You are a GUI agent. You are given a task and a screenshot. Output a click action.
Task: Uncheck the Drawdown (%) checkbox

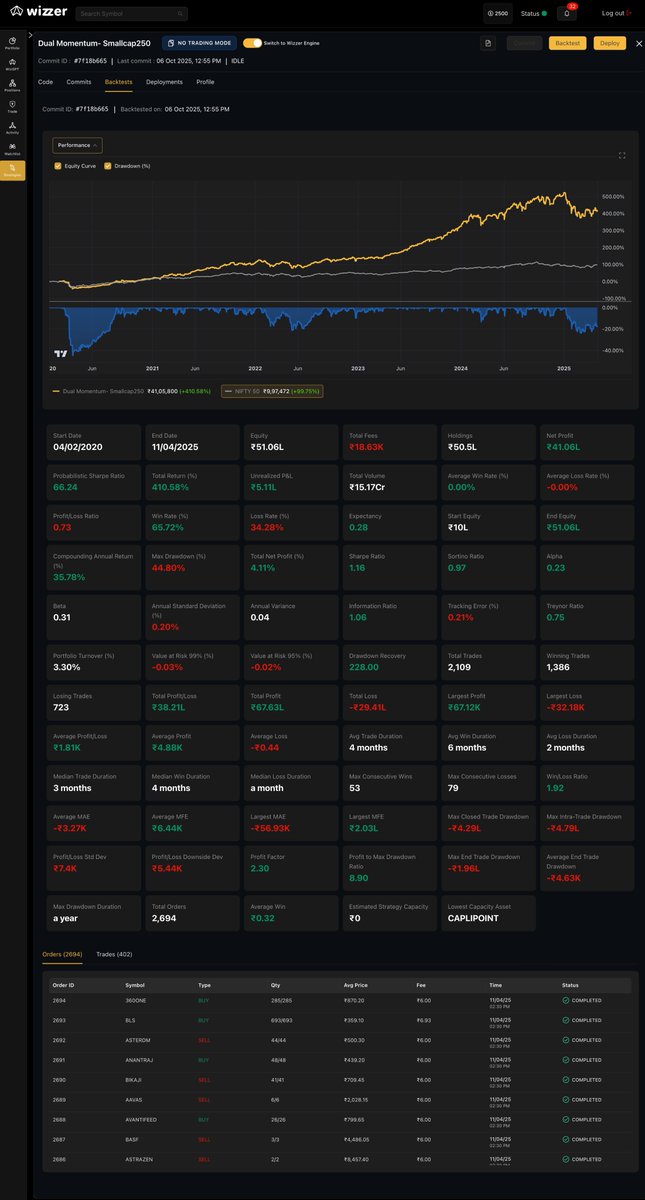109,165
